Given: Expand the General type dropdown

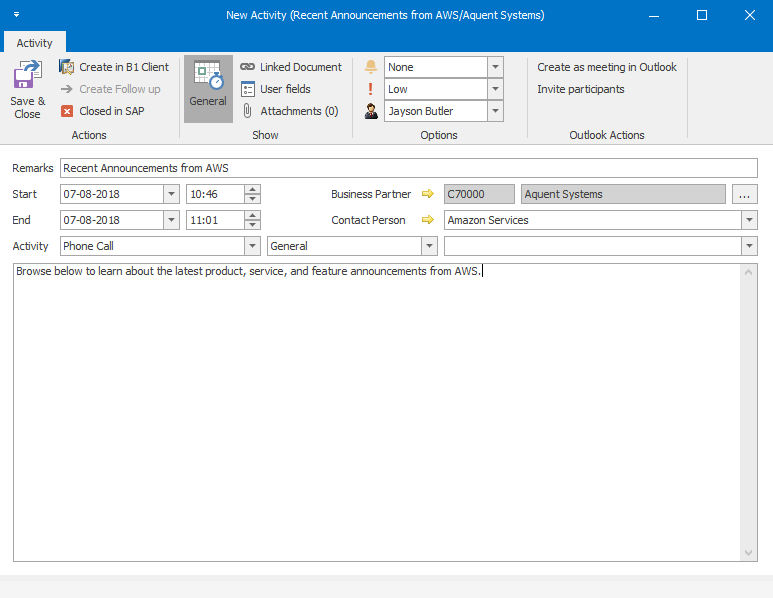Looking at the screenshot, I should point(429,246).
